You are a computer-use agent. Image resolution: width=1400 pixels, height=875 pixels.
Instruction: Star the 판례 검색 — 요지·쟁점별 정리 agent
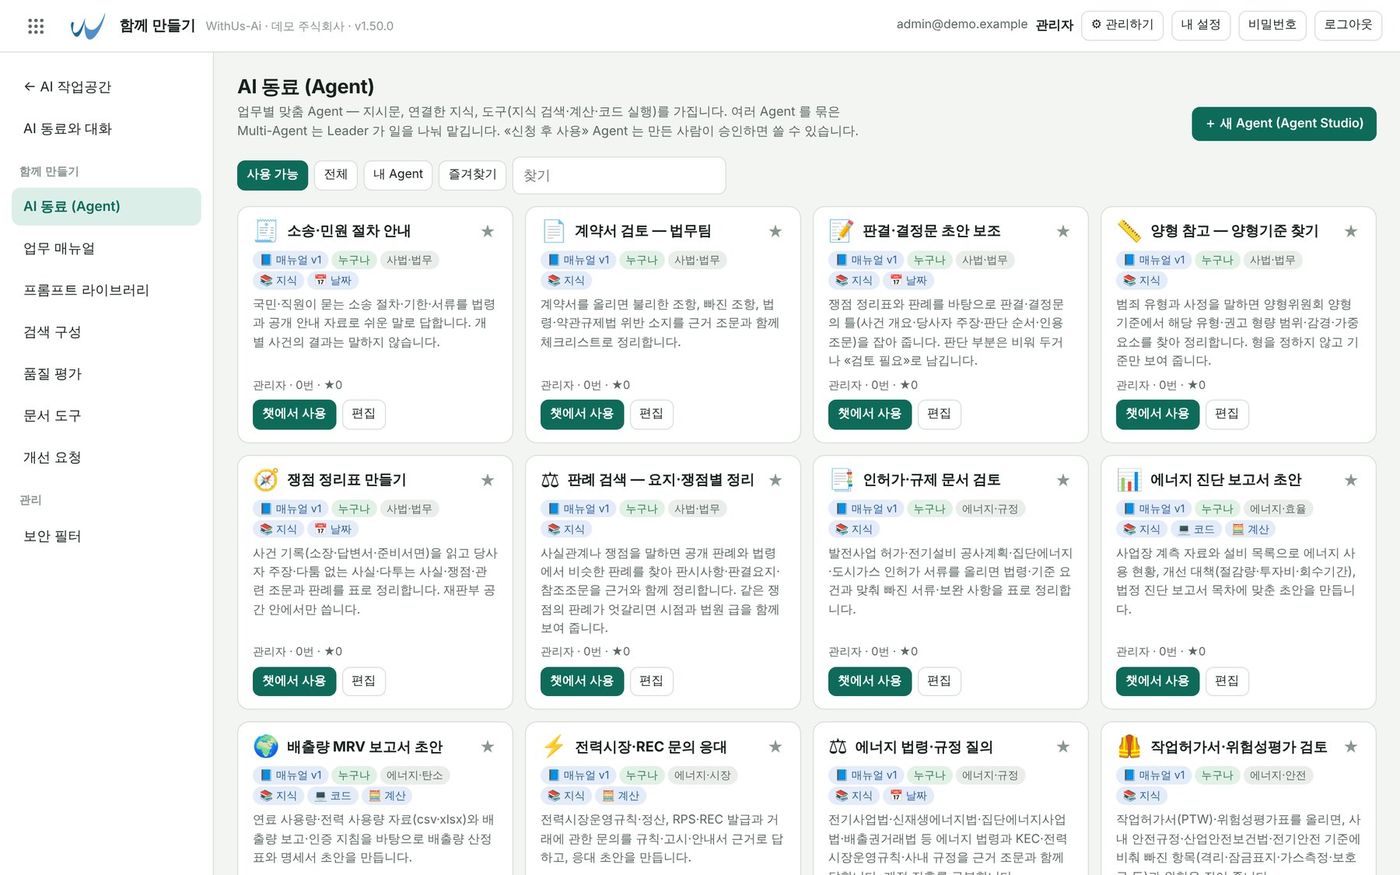775,480
